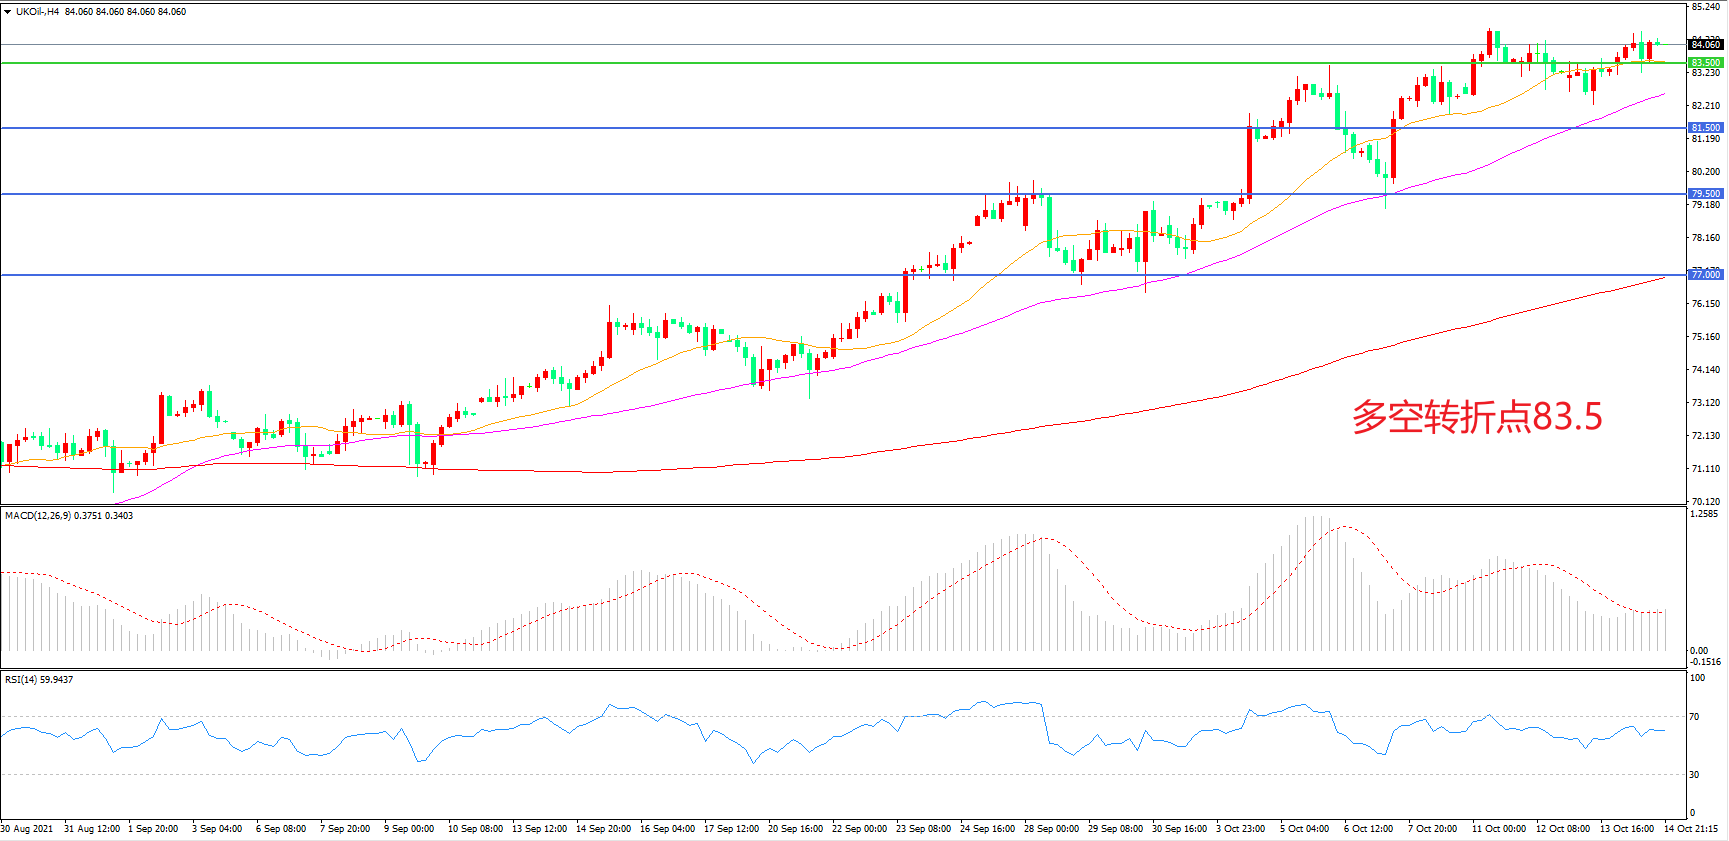
Task: Click the black 84.060 current price tag
Action: tap(1705, 45)
